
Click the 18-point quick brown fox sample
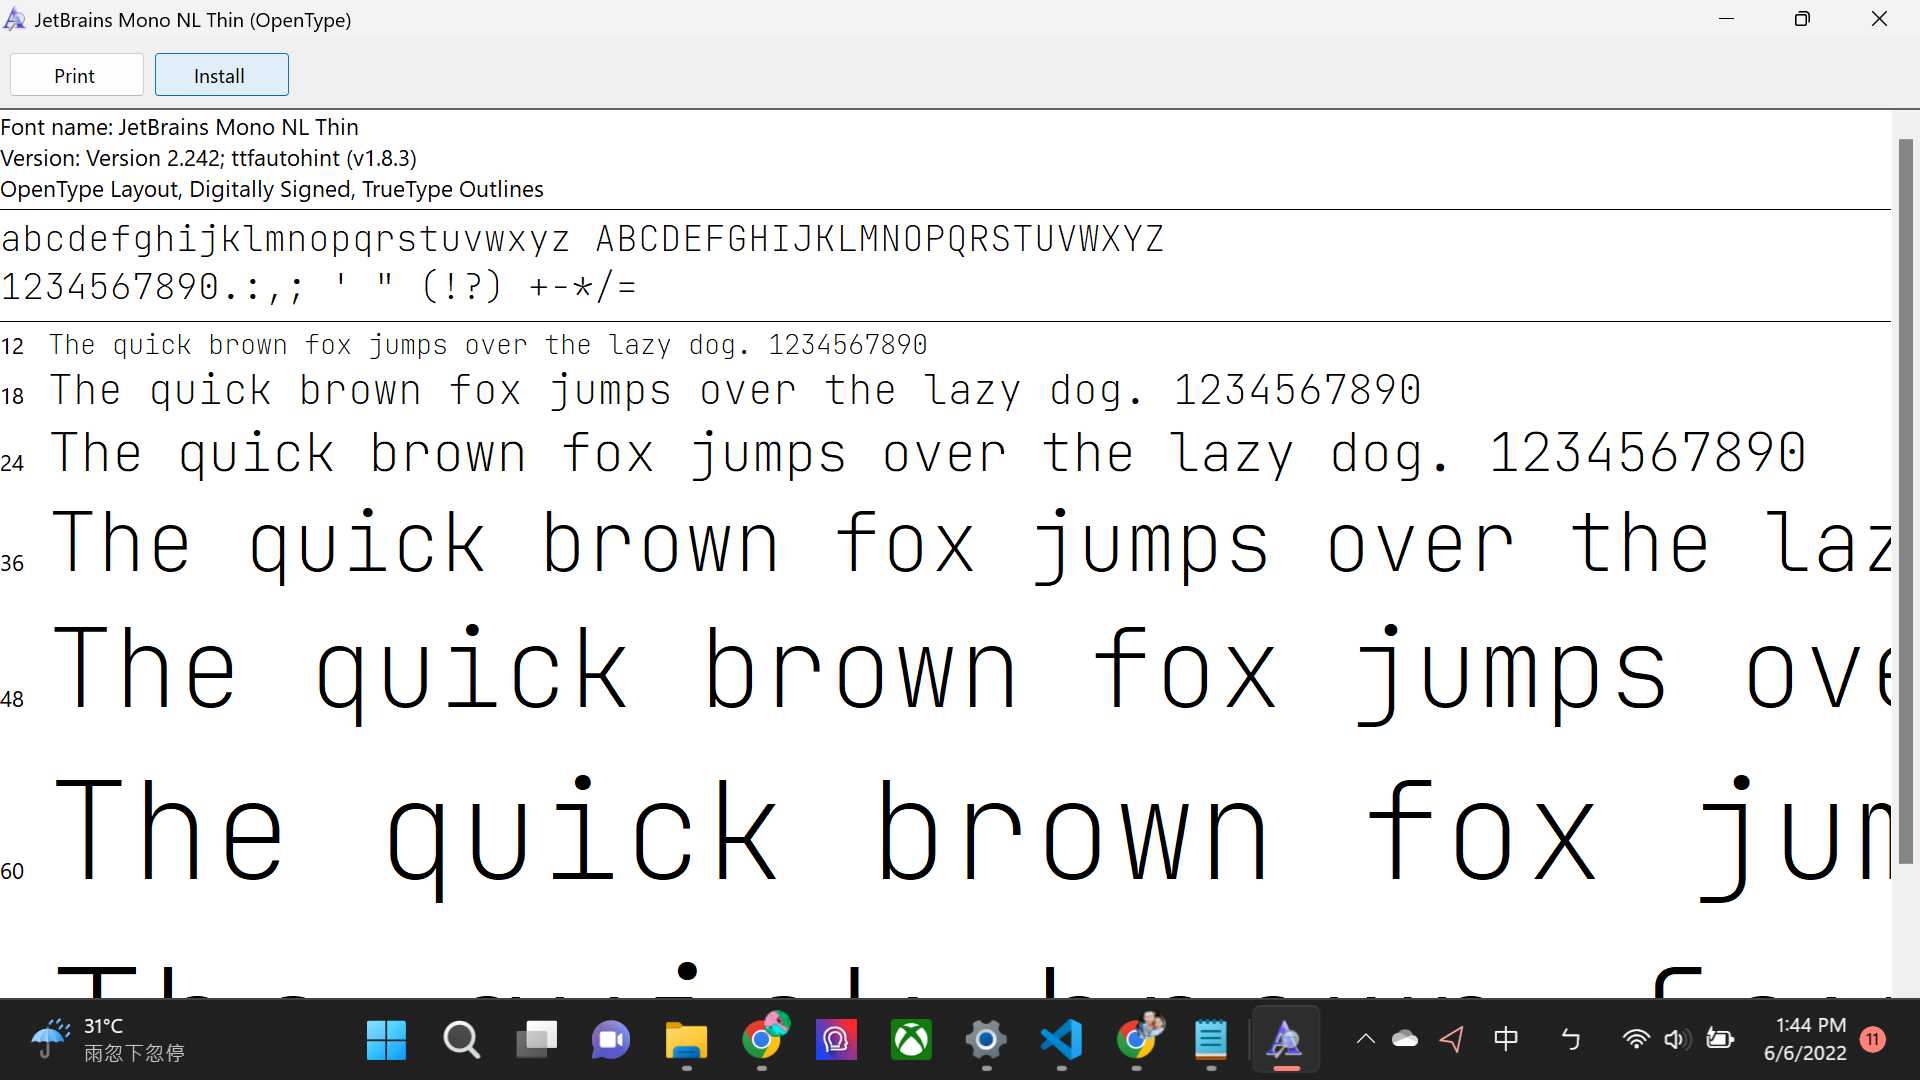pyautogui.click(x=736, y=391)
